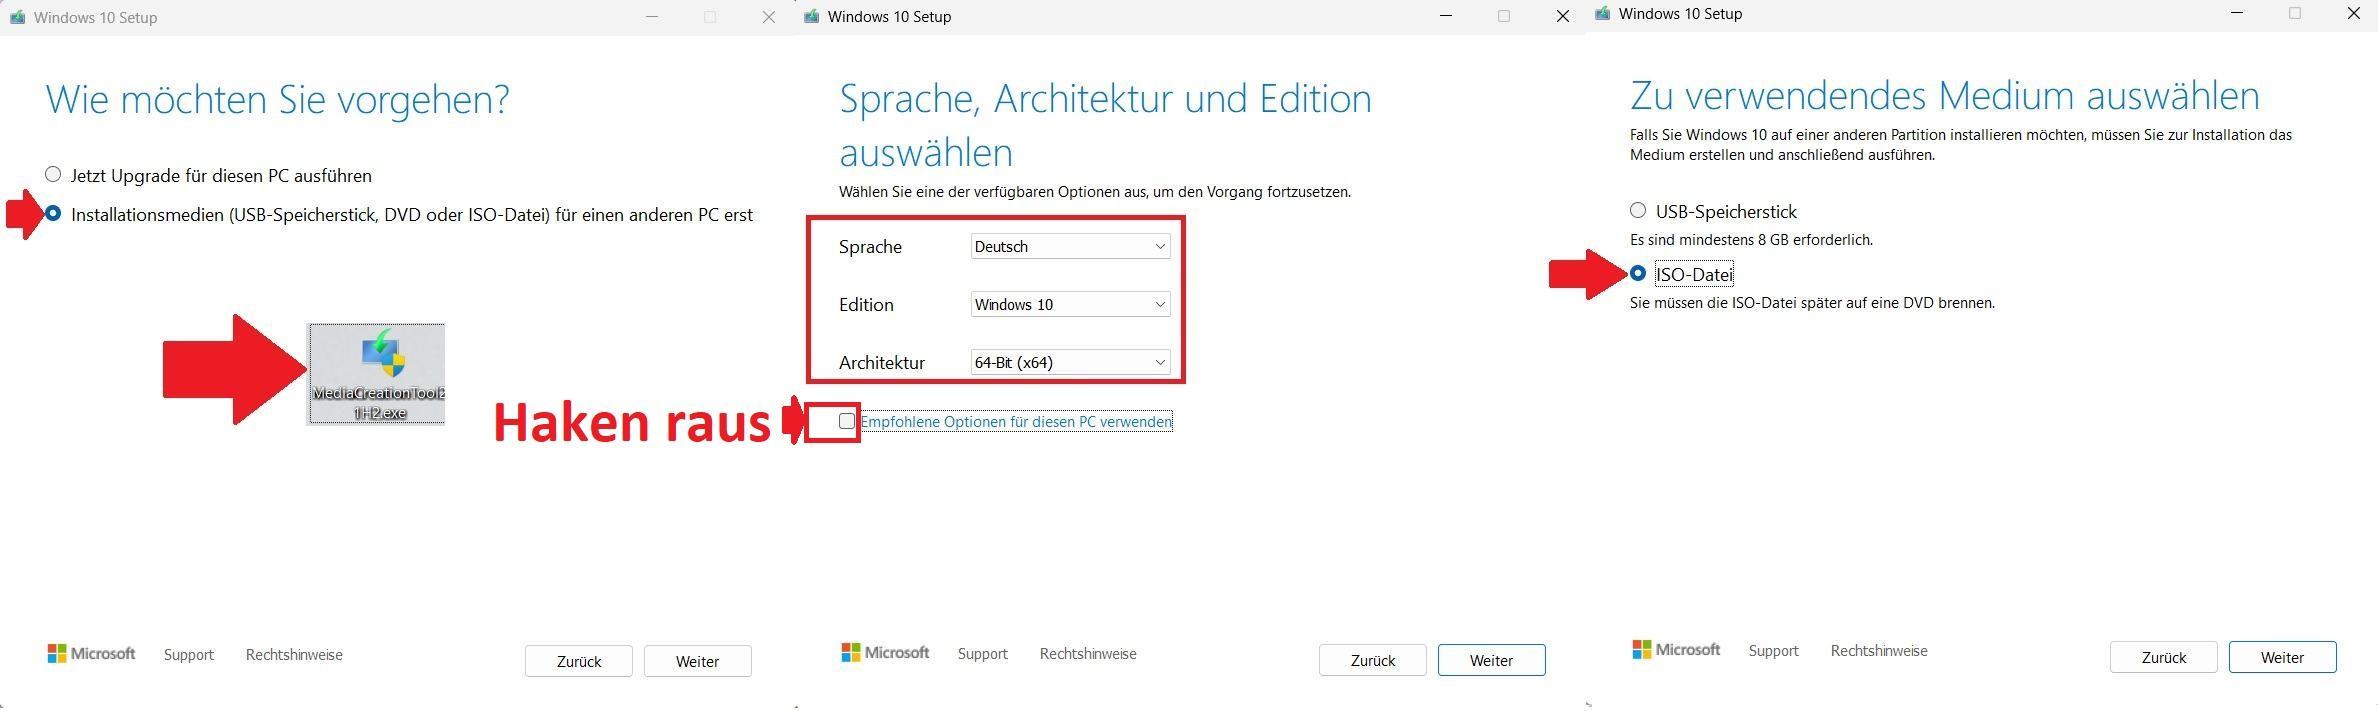
Task: Open the MediaCreationTool21H2.exe icon
Action: pyautogui.click(x=377, y=373)
